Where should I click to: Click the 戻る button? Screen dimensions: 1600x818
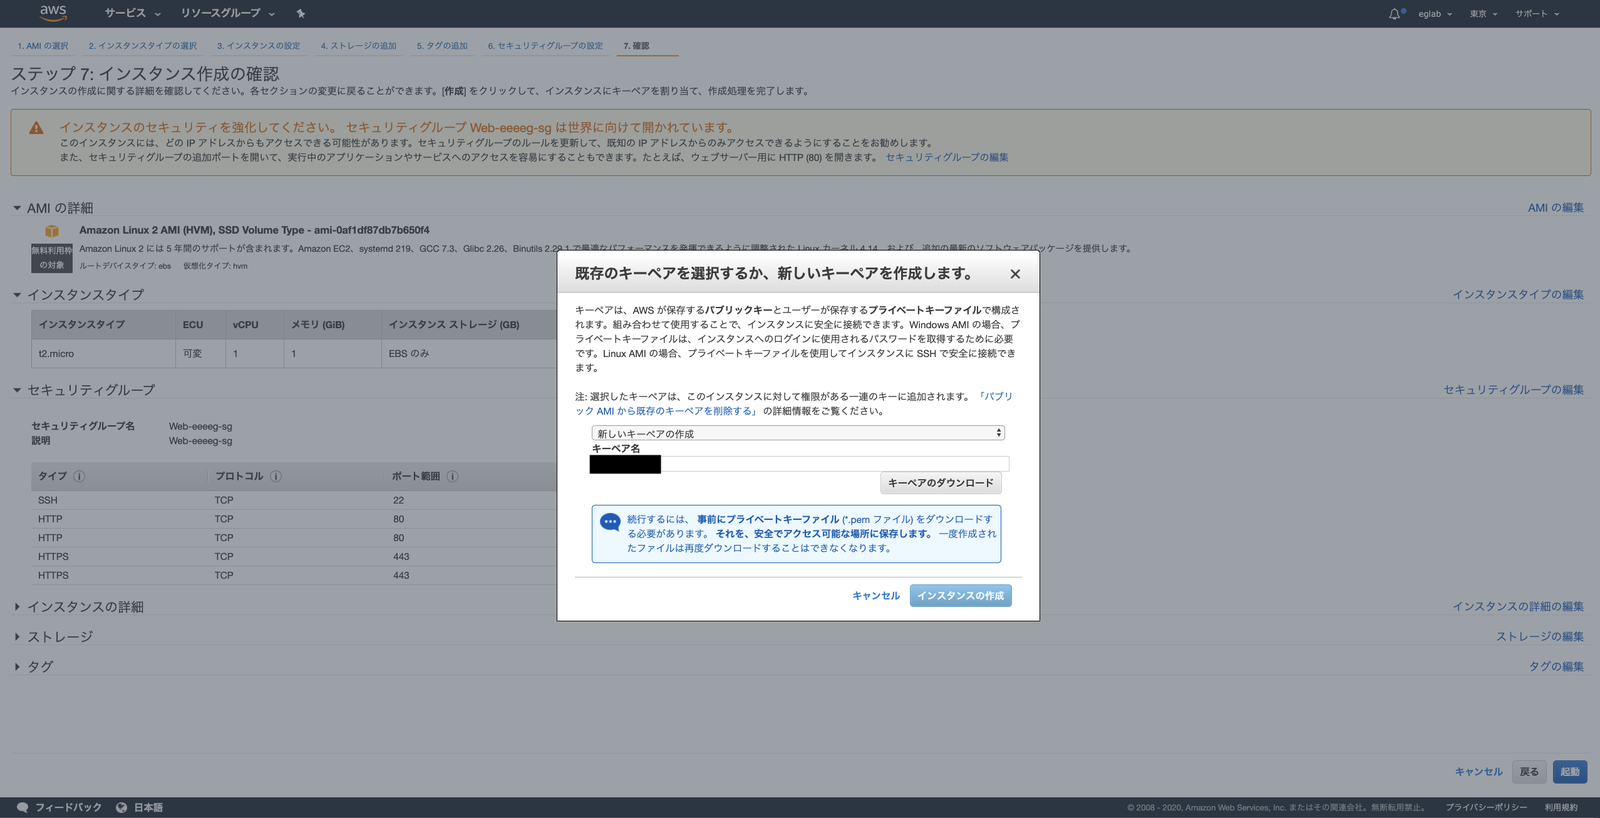tap(1529, 772)
